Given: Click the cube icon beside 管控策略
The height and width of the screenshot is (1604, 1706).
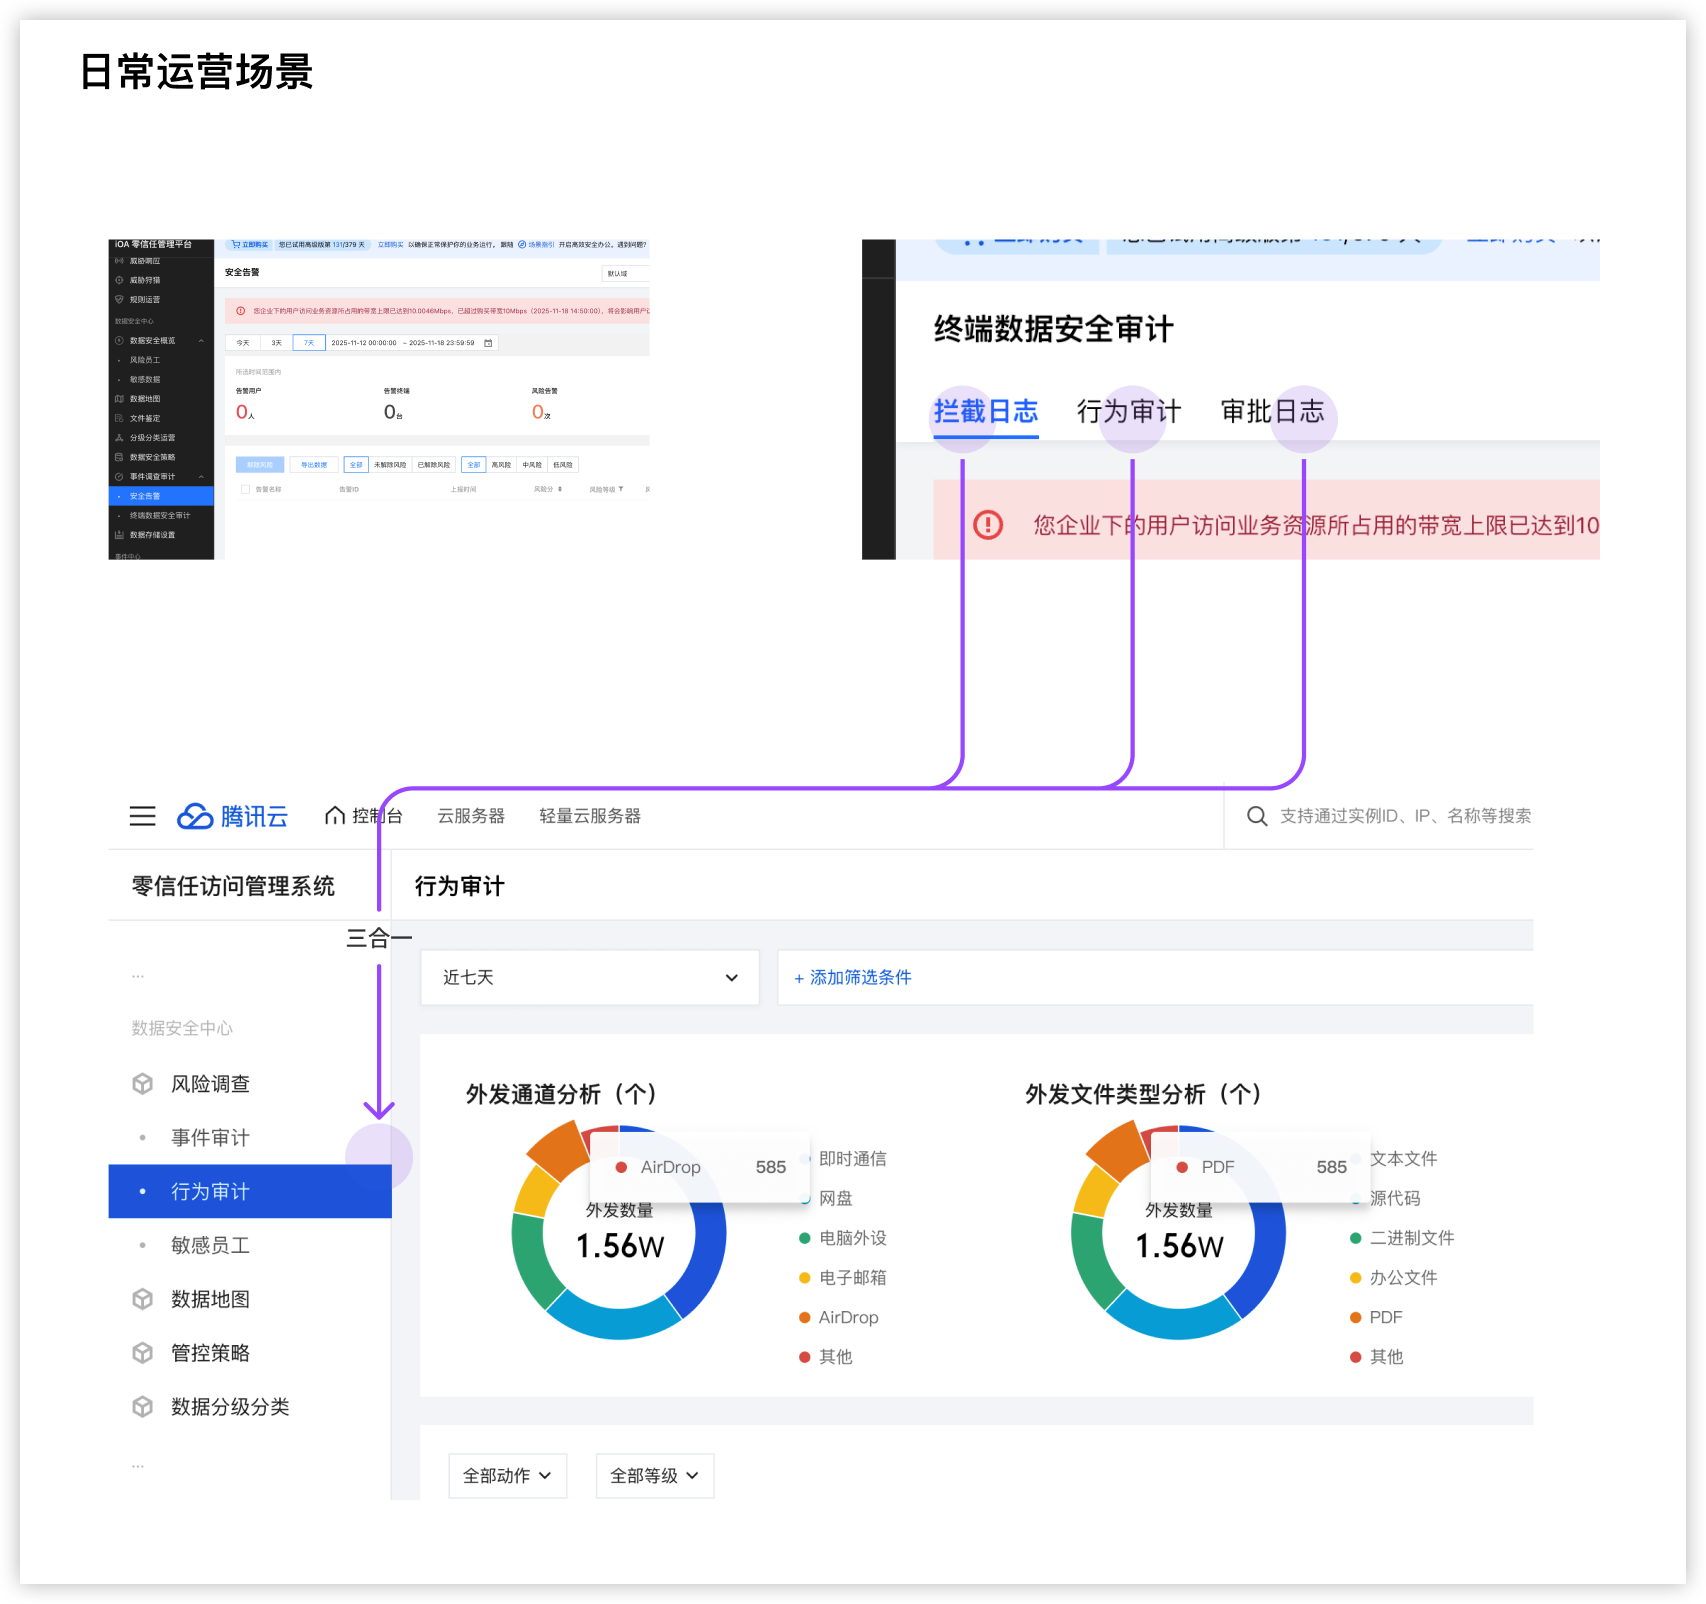Looking at the screenshot, I should 143,1353.
